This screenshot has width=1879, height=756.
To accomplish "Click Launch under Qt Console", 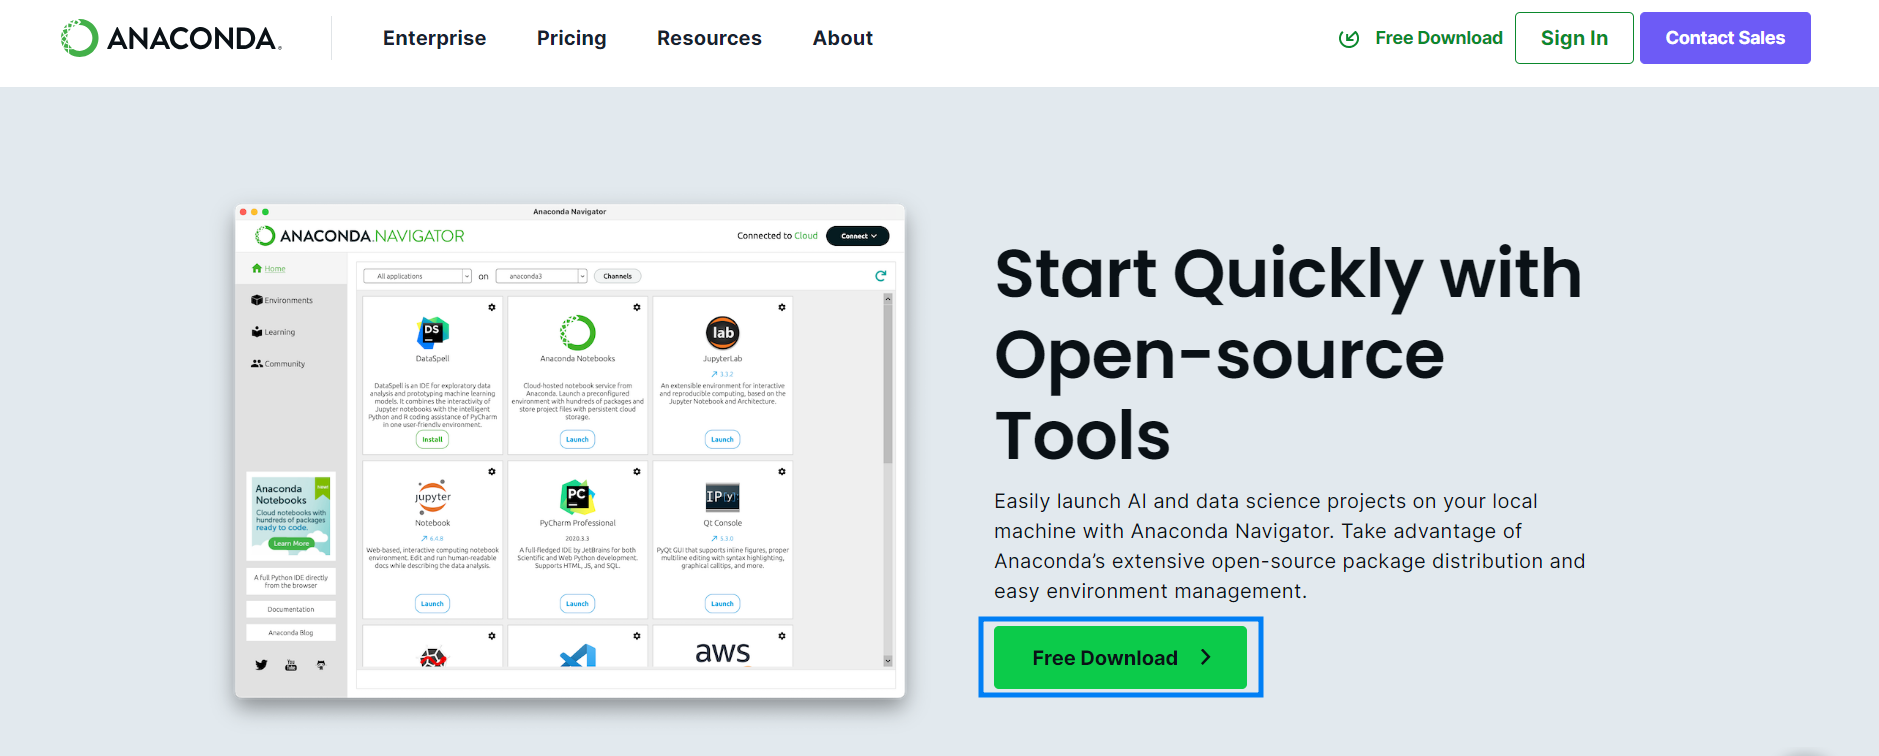I will pyautogui.click(x=722, y=603).
